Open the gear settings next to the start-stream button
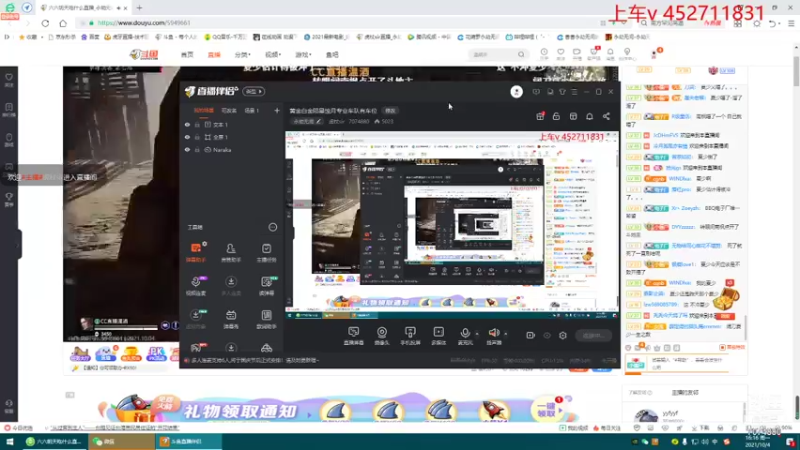Screen dimensions: 800x450 [563, 335]
